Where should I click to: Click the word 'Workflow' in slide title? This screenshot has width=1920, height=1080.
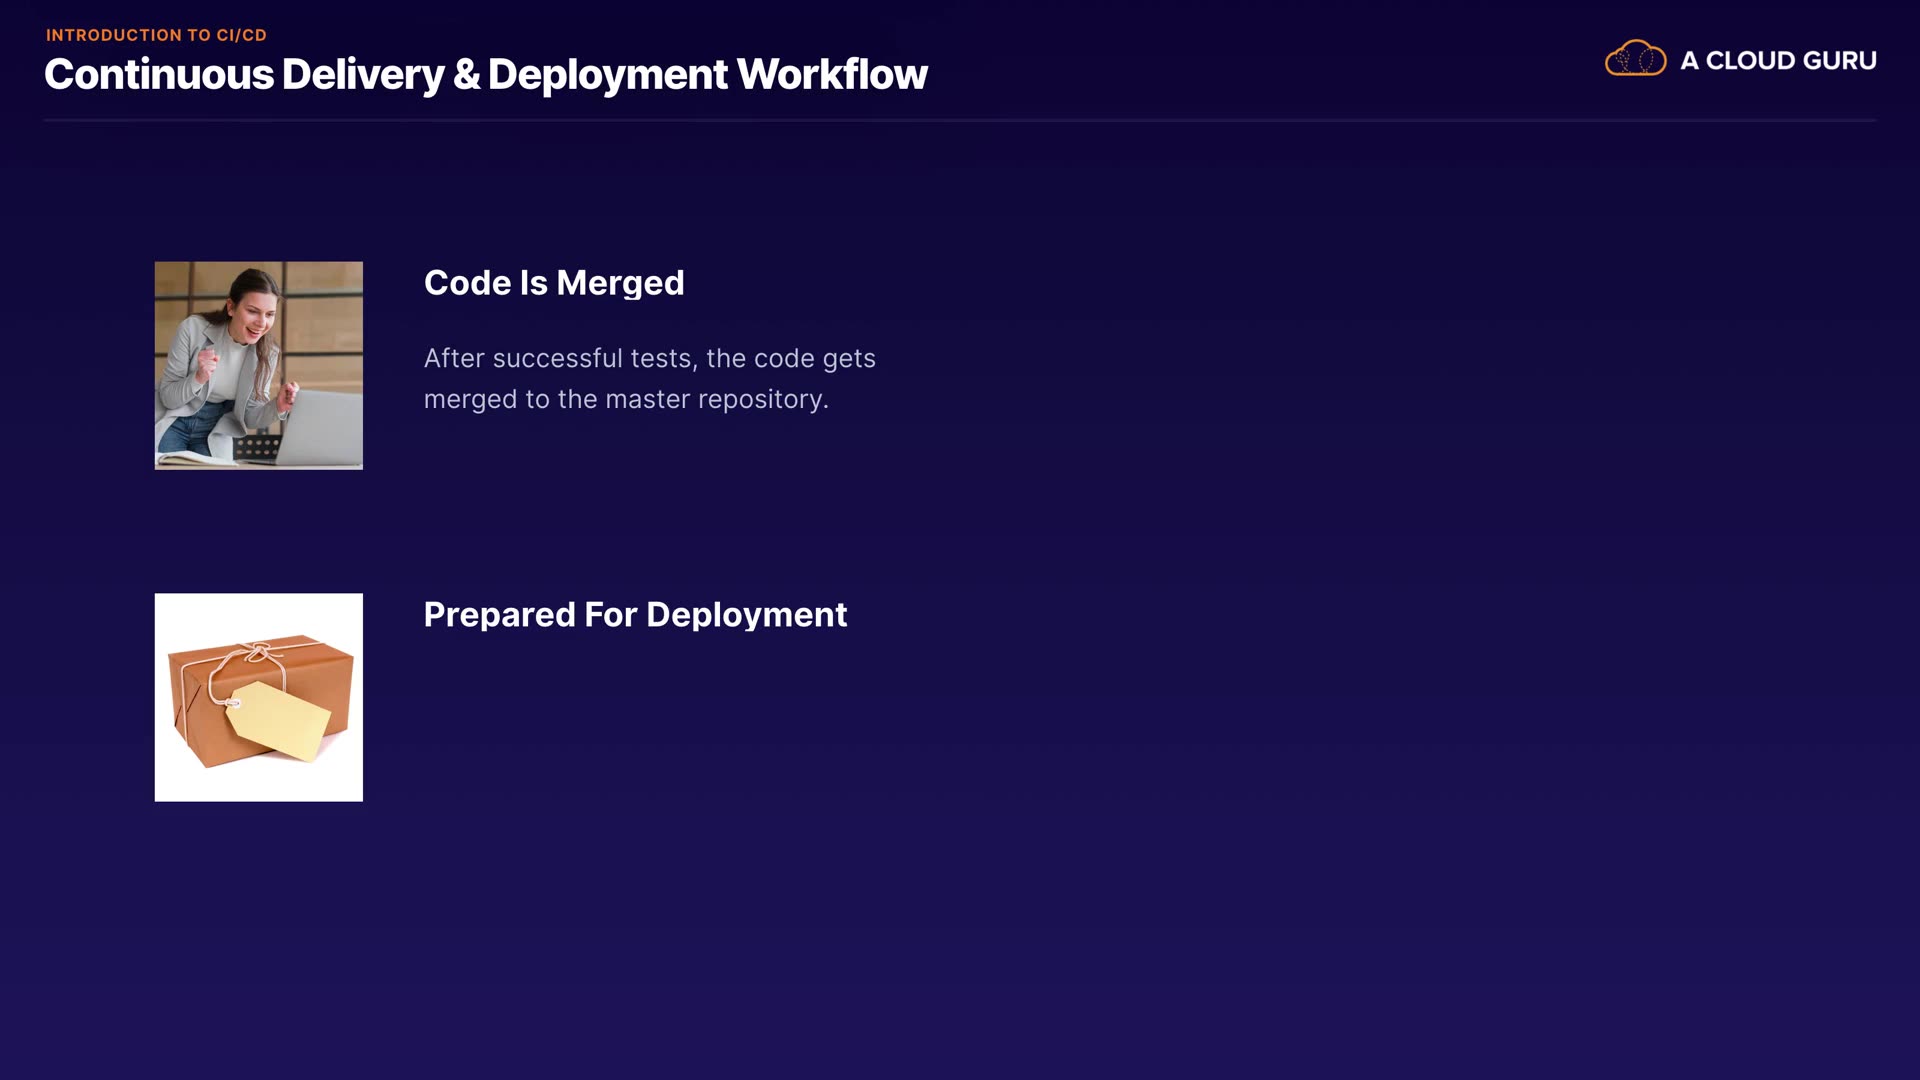click(x=832, y=75)
